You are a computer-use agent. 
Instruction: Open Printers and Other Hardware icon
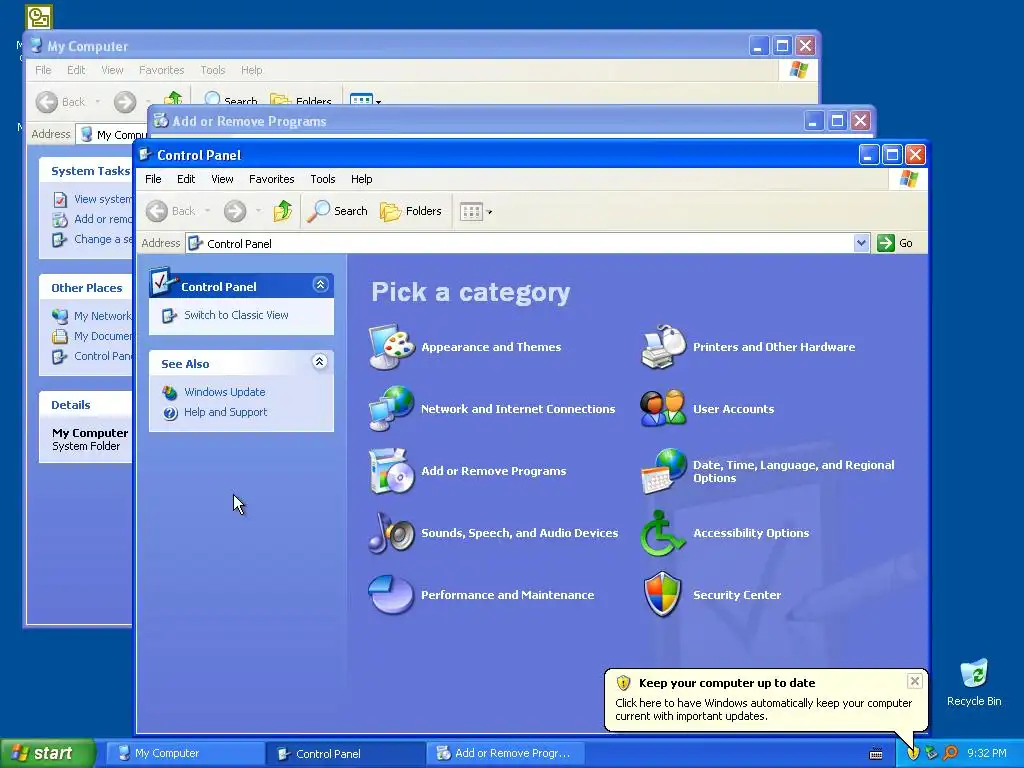click(x=664, y=347)
